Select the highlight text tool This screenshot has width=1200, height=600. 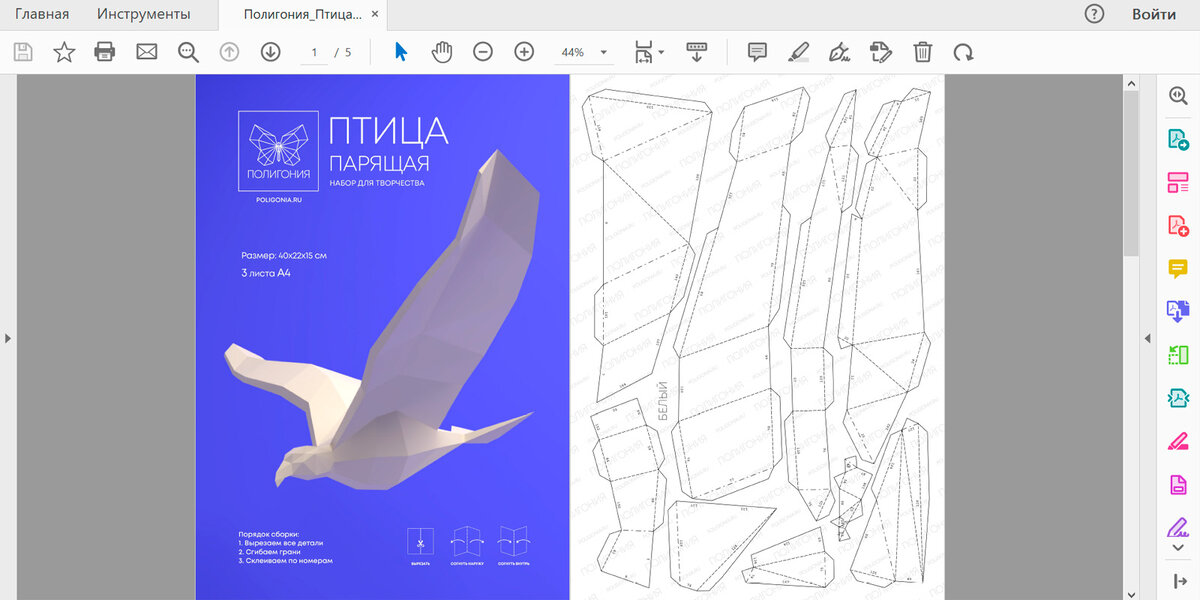798,52
